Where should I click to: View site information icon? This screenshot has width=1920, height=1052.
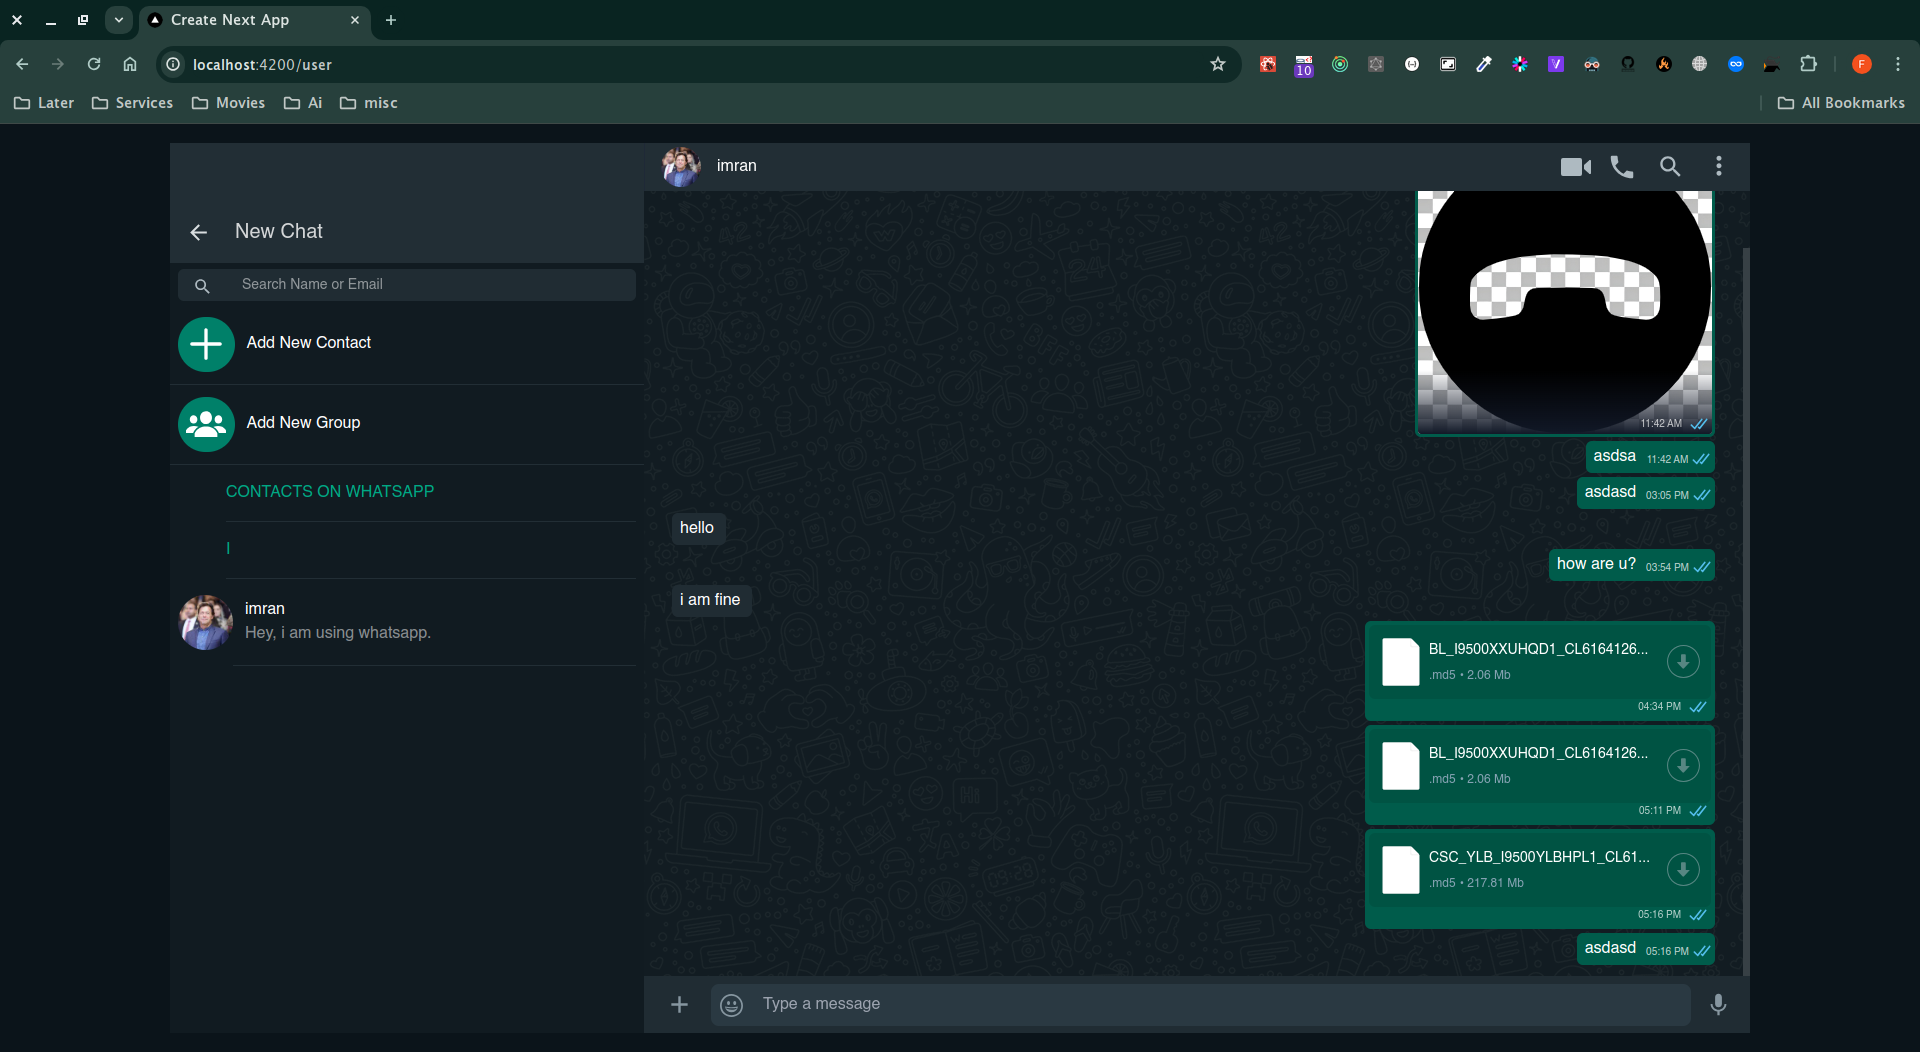(x=173, y=64)
